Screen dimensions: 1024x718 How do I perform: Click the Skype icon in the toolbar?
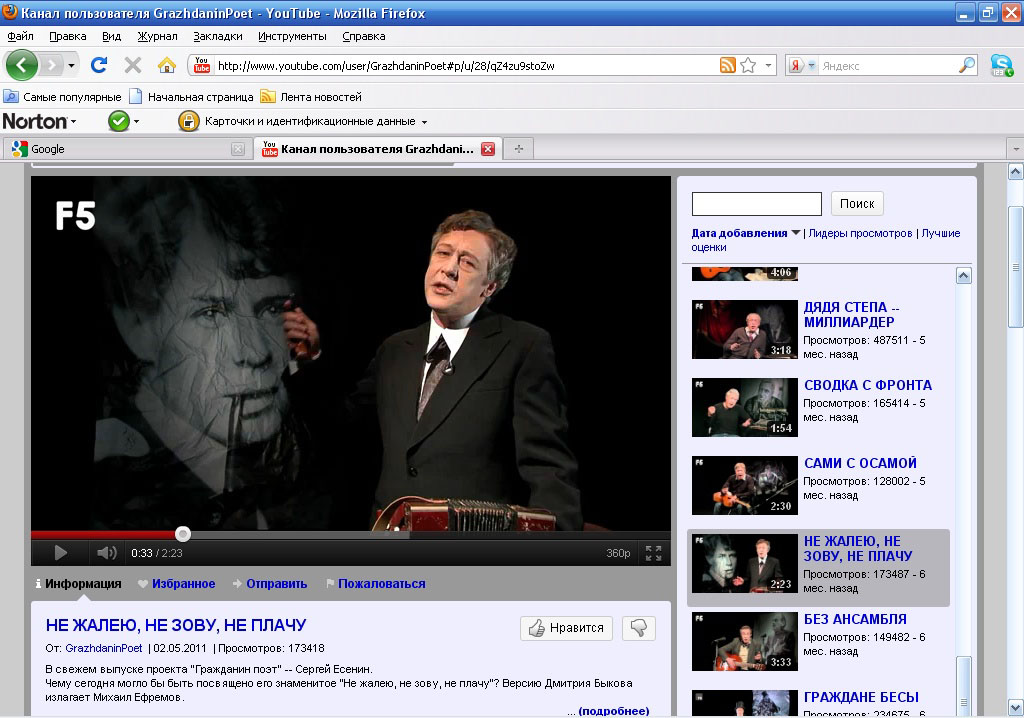pos(1001,65)
